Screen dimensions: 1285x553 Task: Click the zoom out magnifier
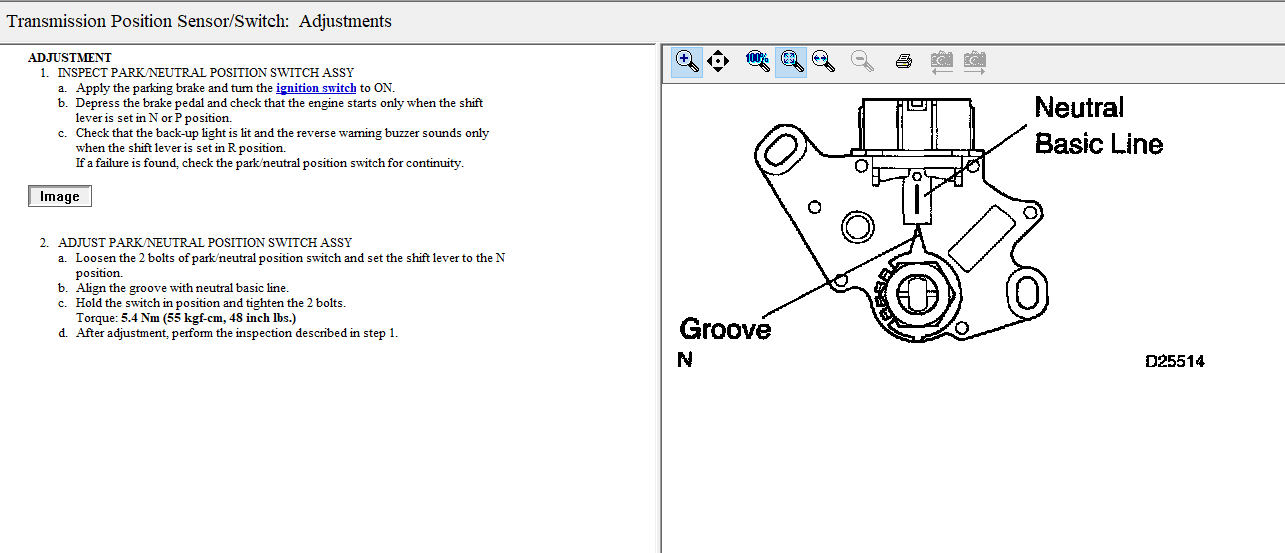[x=862, y=61]
